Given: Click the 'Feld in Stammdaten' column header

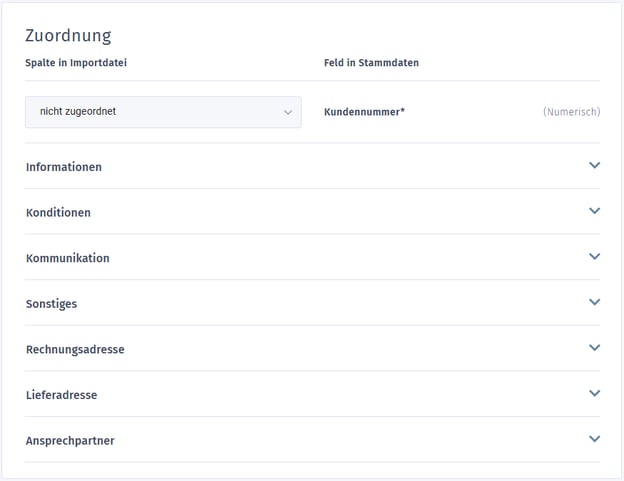Looking at the screenshot, I should pyautogui.click(x=371, y=63).
